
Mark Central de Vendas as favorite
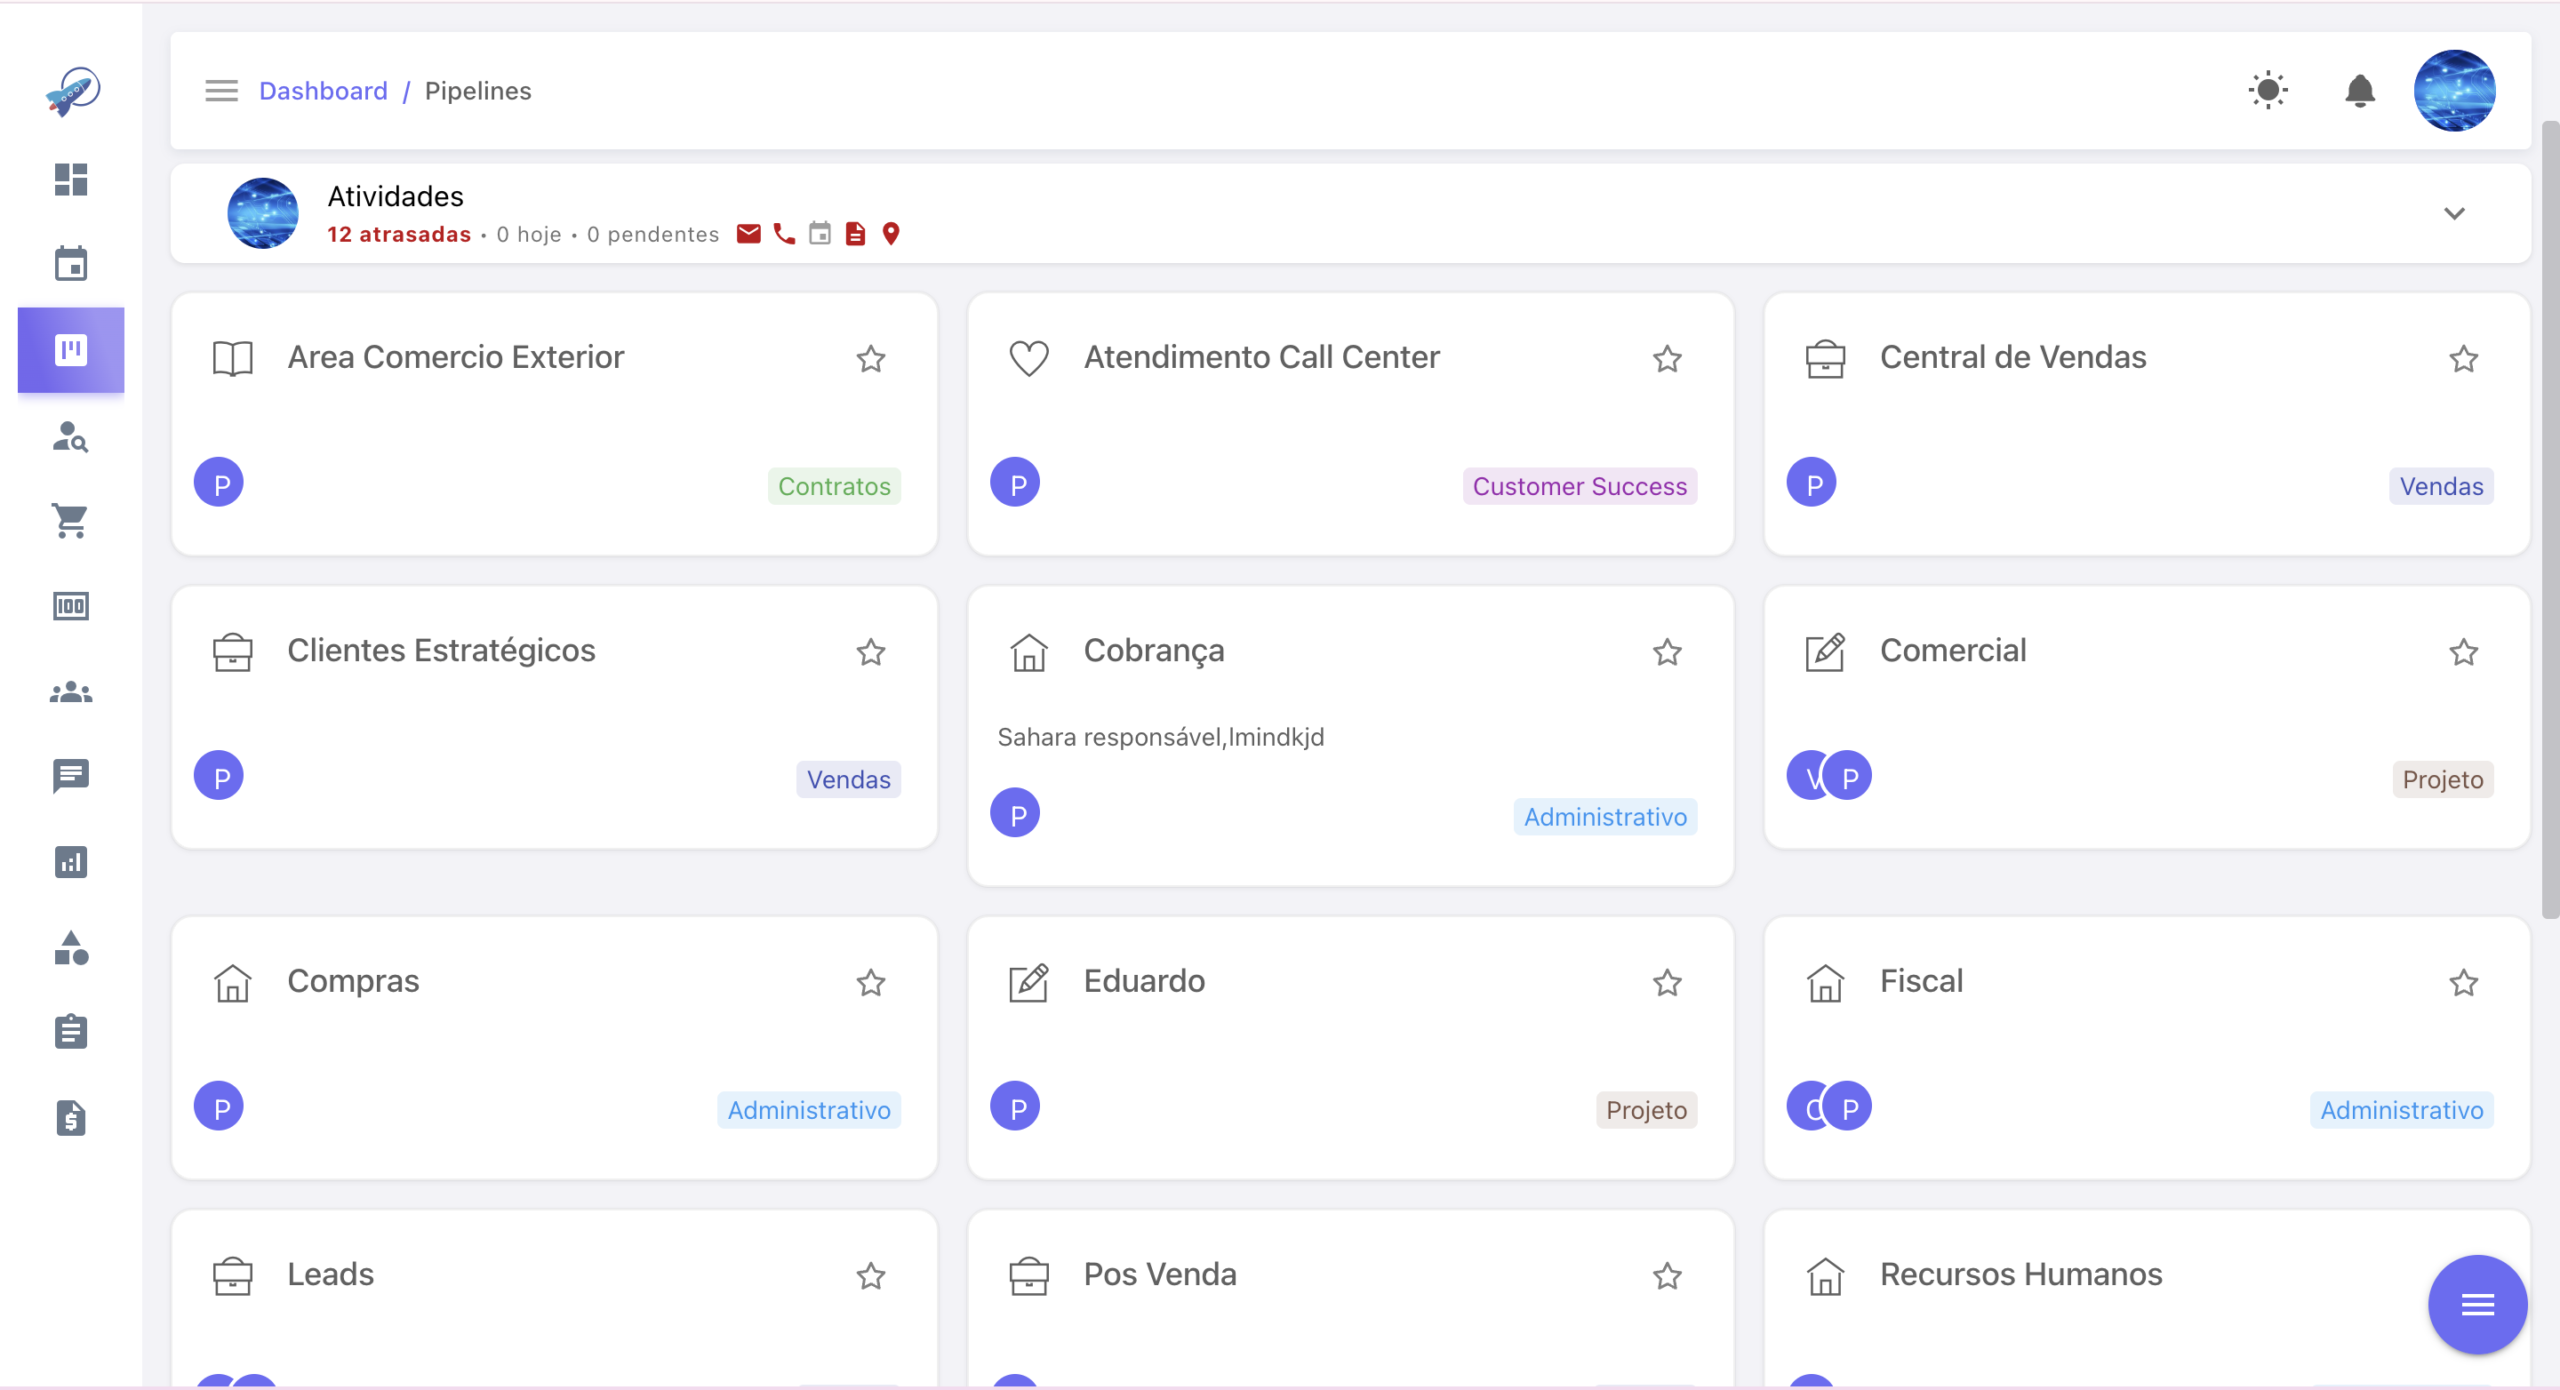coord(2464,359)
